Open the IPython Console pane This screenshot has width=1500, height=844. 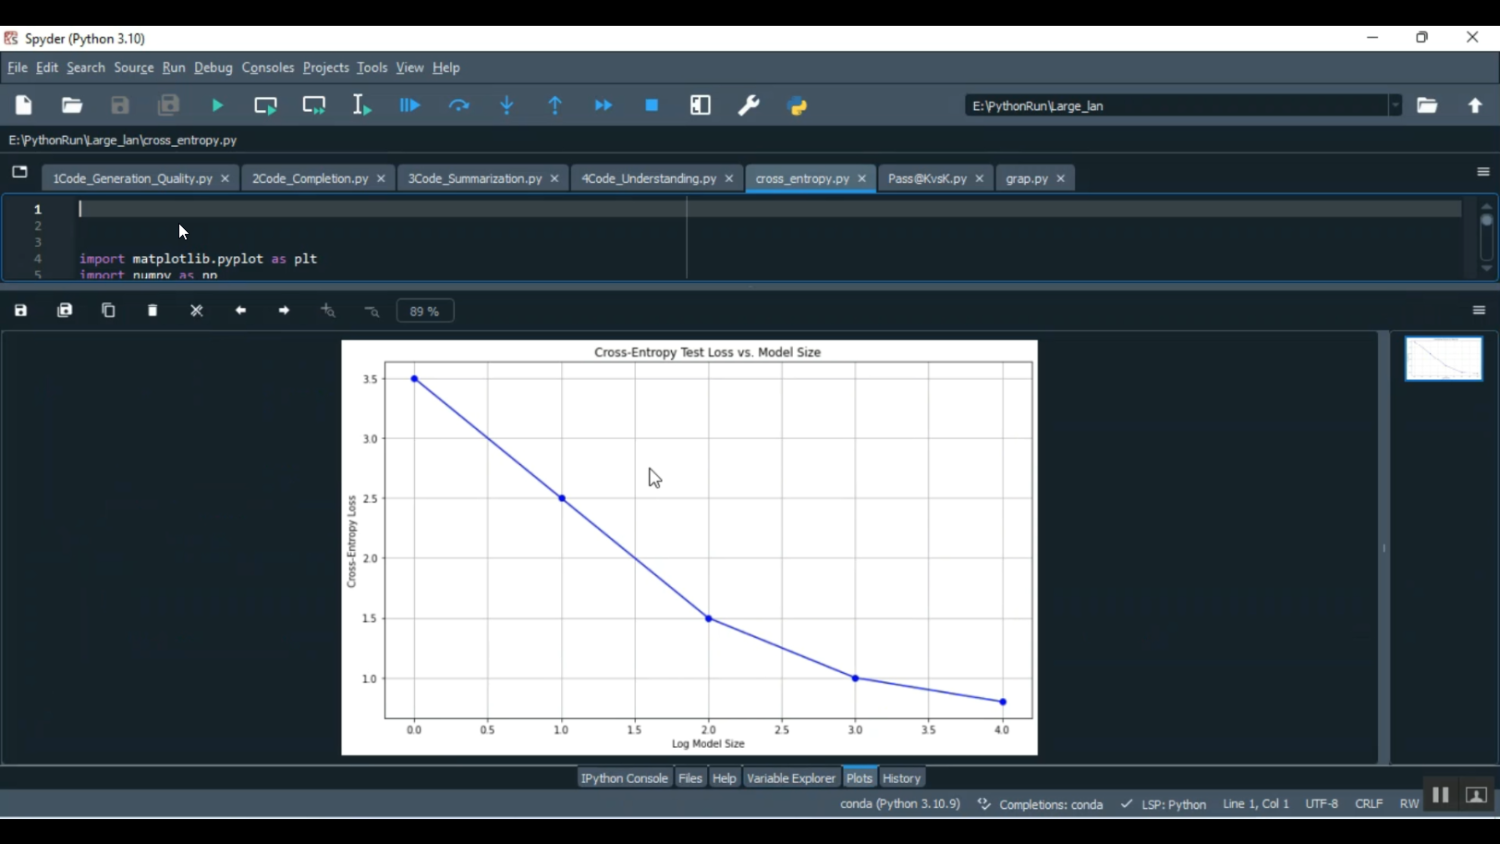coord(624,778)
